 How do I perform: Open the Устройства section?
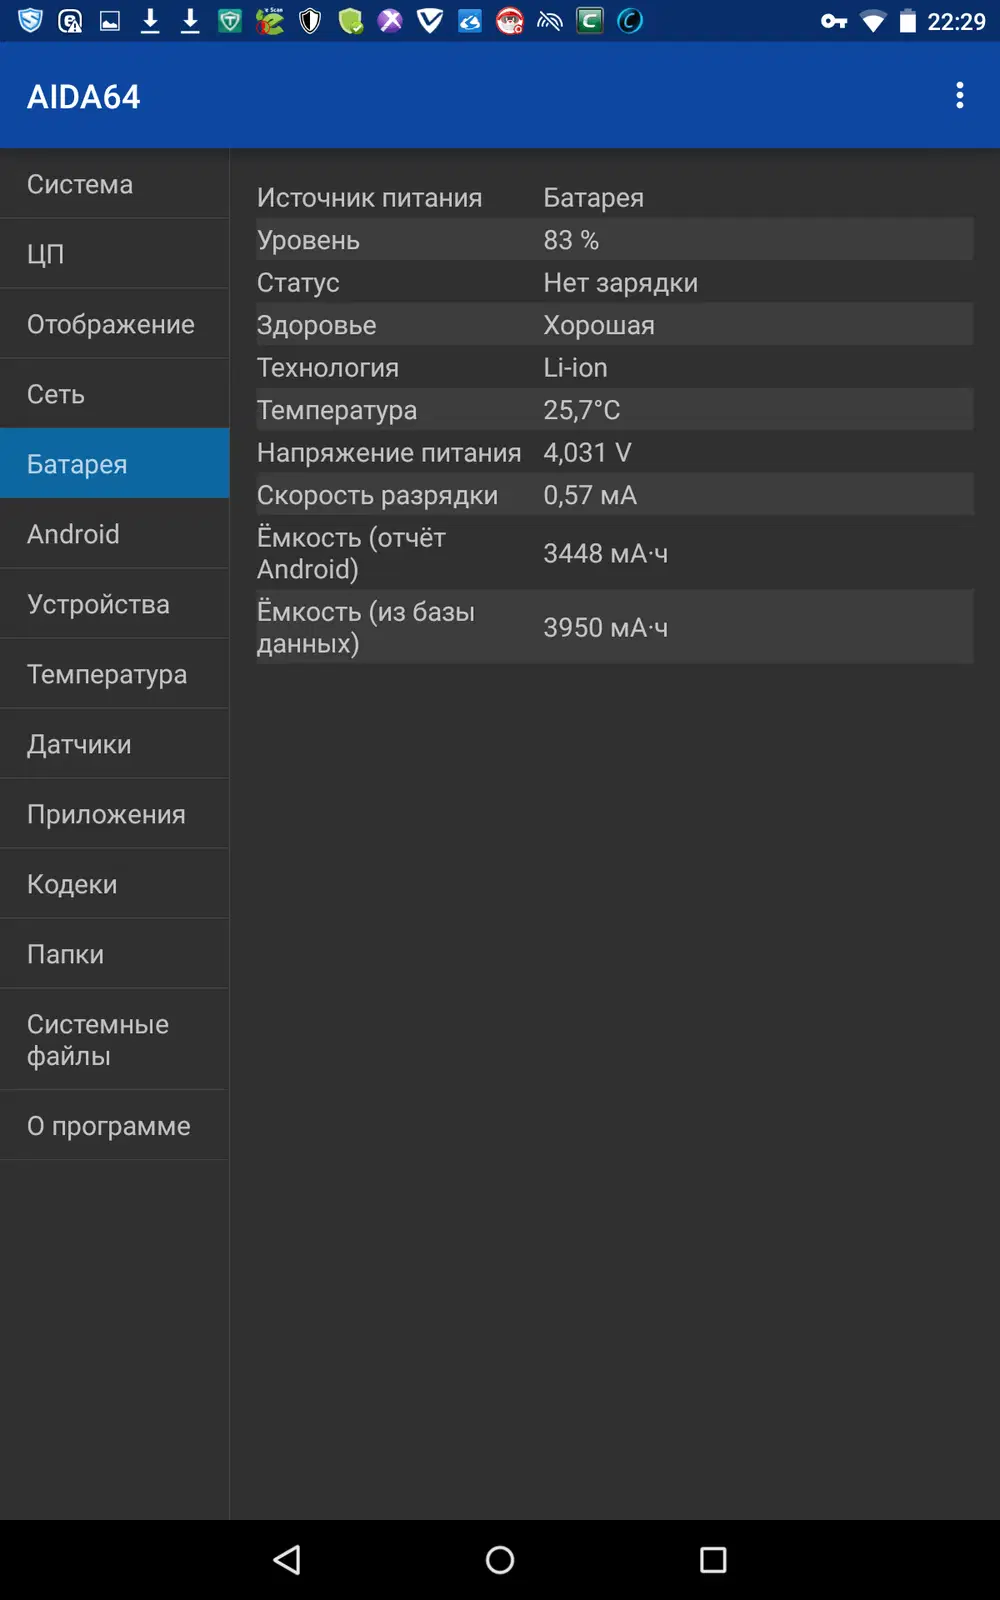[114, 604]
